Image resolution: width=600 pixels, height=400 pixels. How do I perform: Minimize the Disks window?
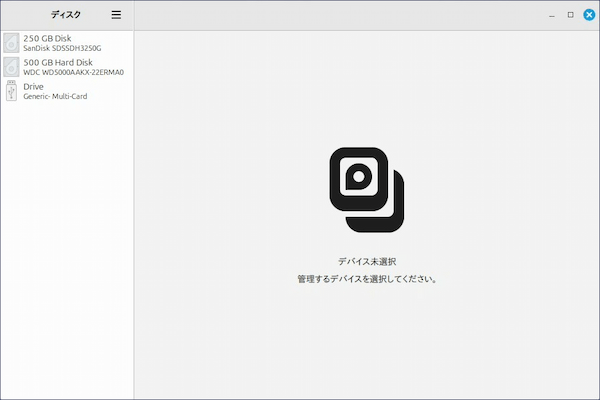[x=552, y=15]
